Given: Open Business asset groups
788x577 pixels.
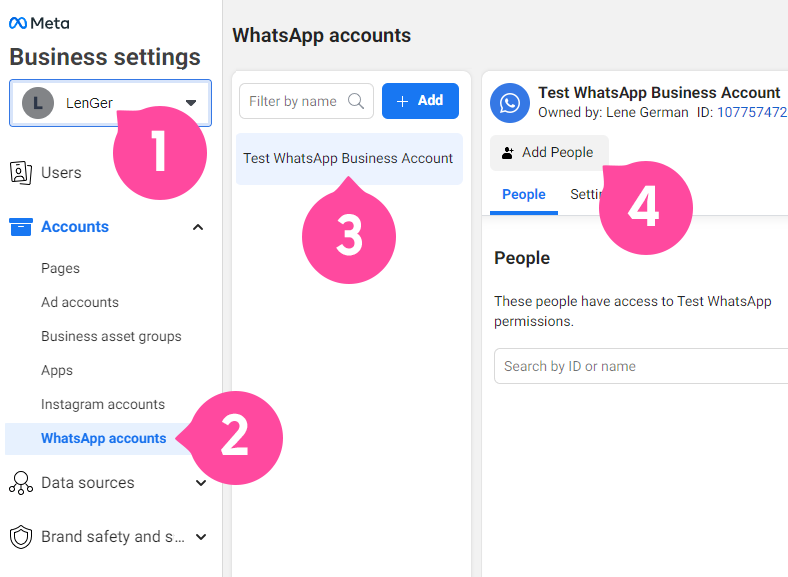Looking at the screenshot, I should 111,336.
